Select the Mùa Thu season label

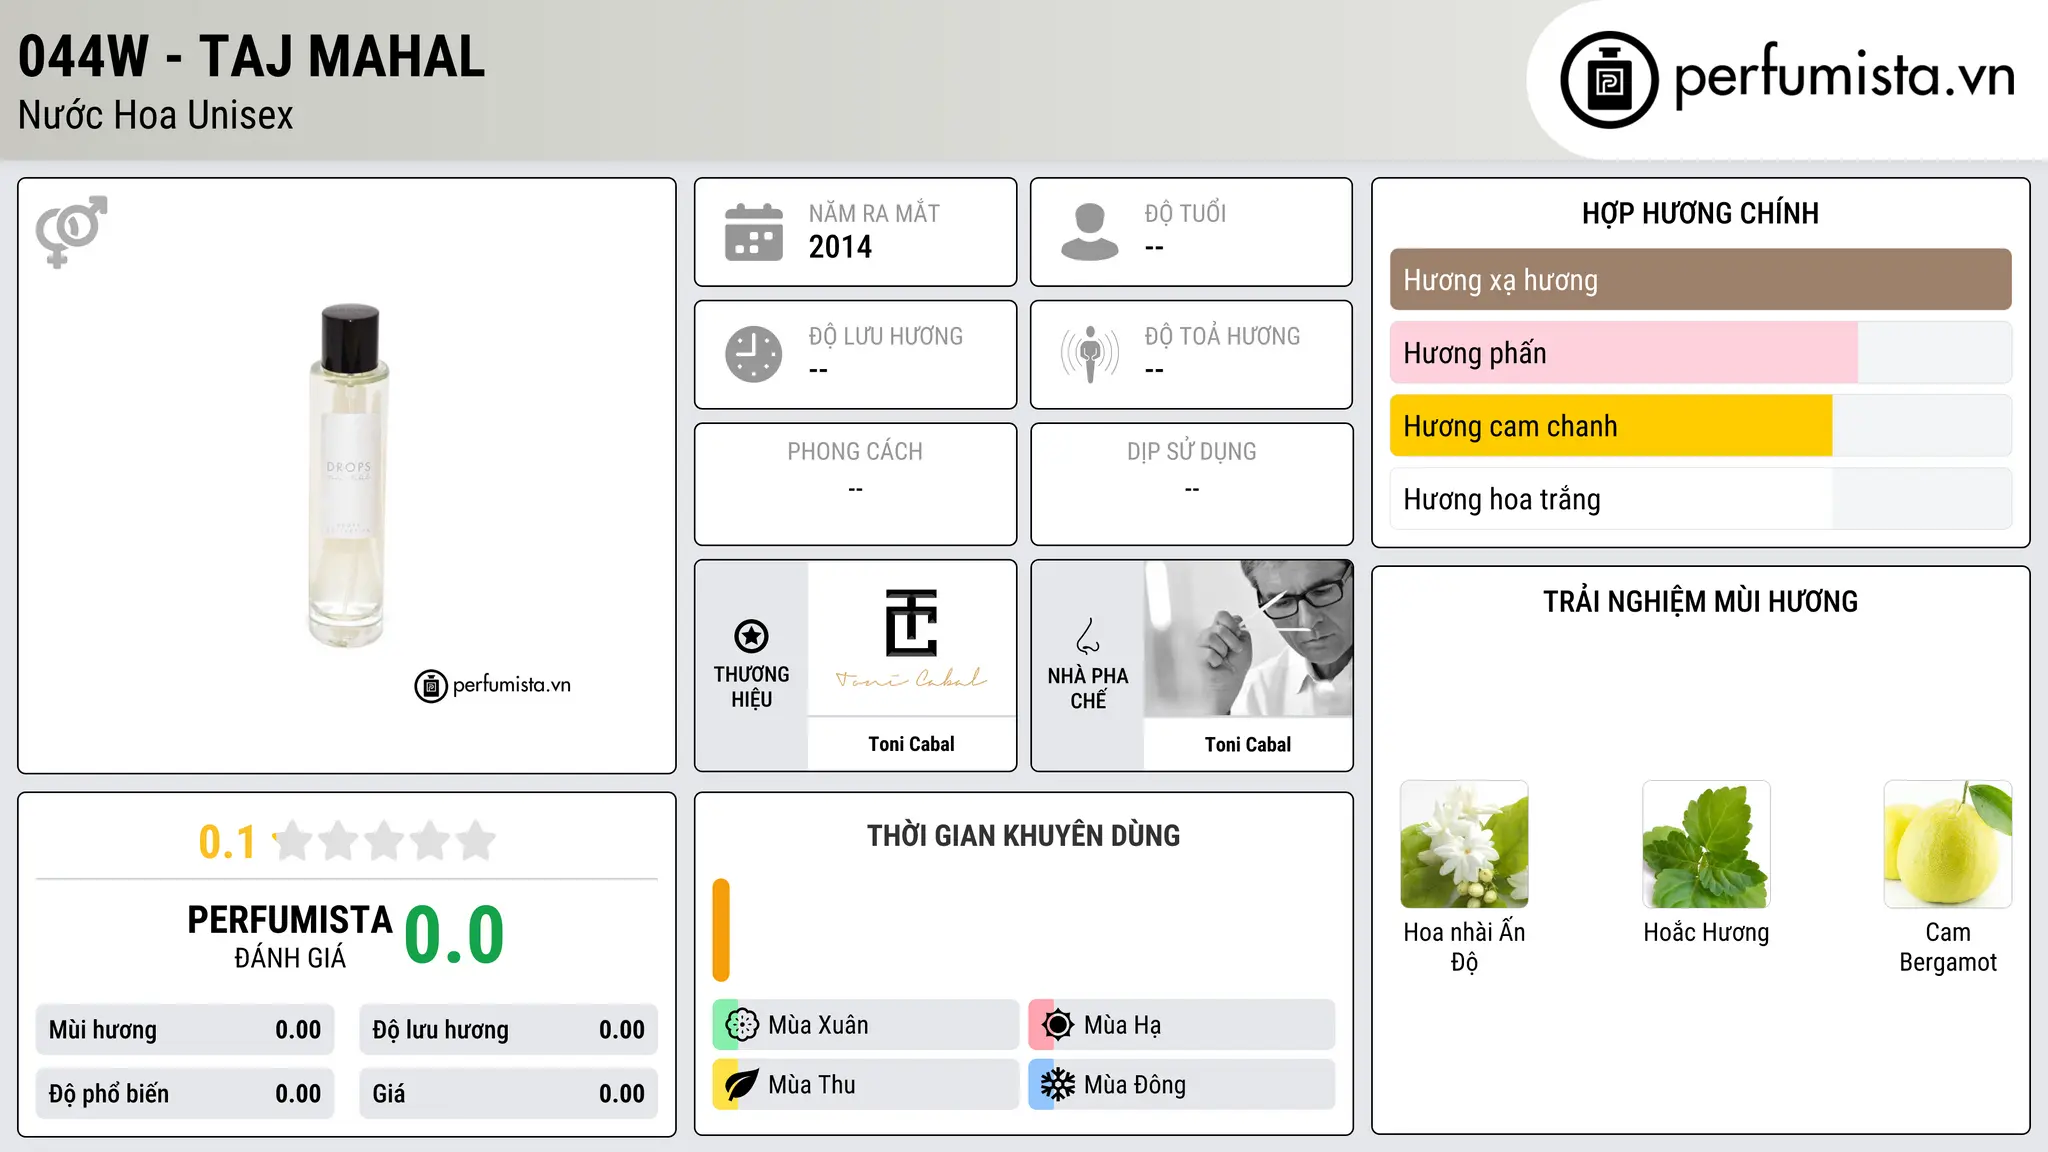coord(812,1085)
